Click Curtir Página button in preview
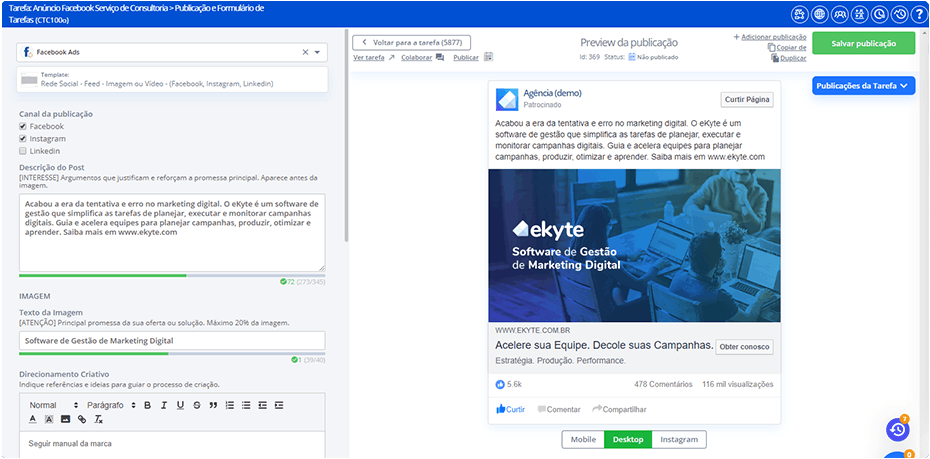Image resolution: width=930 pixels, height=459 pixels. pos(747,100)
